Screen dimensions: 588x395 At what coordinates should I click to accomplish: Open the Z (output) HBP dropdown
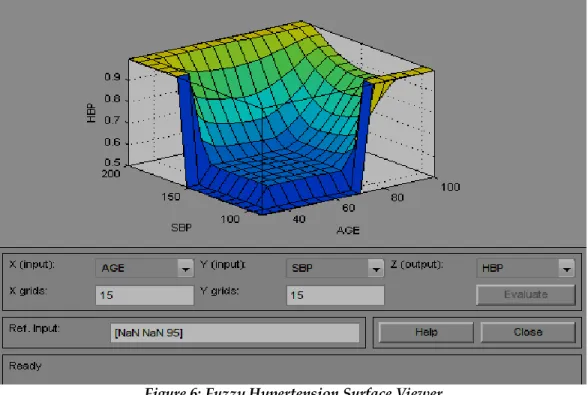pos(526,268)
